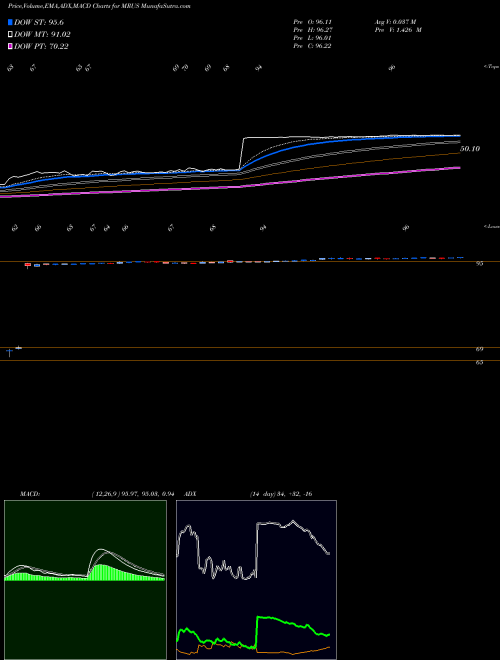Click the 'Pre H: 96.27' high value

pos(313,30)
